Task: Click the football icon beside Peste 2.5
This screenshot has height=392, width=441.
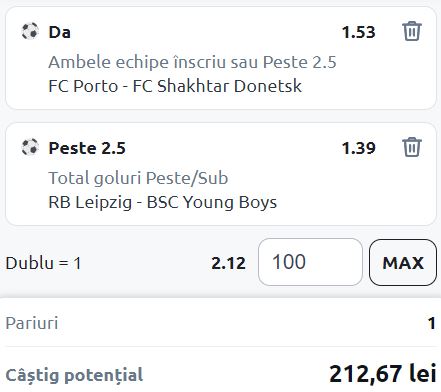Action: click(x=30, y=147)
